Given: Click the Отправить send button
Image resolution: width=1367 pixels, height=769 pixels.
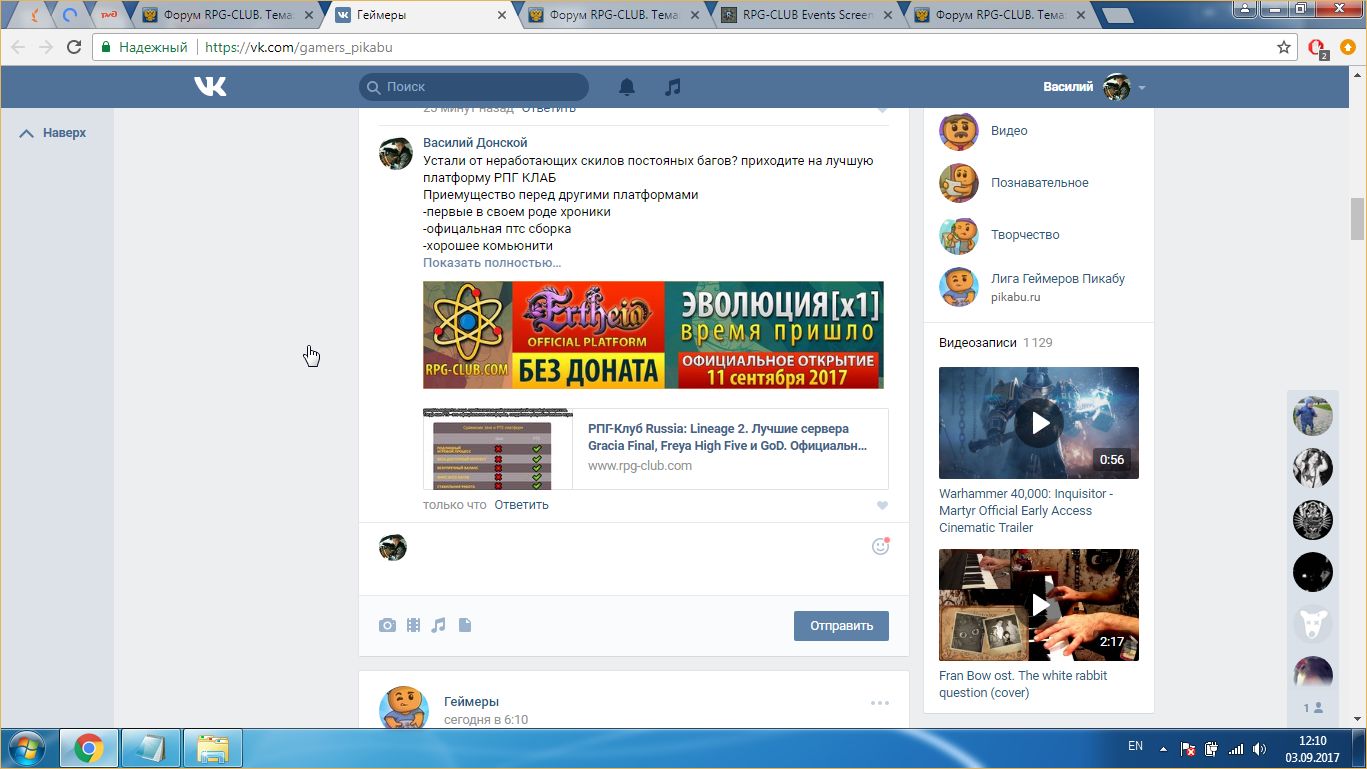Looking at the screenshot, I should click(841, 626).
